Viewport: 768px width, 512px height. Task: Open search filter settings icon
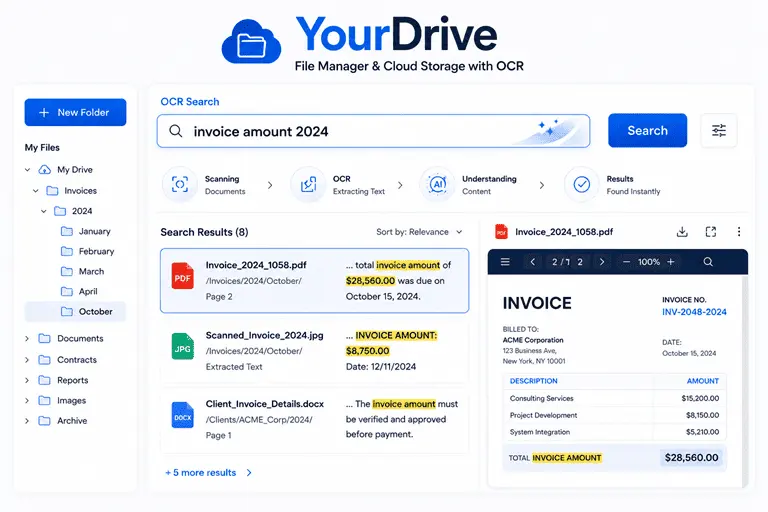pyautogui.click(x=719, y=130)
